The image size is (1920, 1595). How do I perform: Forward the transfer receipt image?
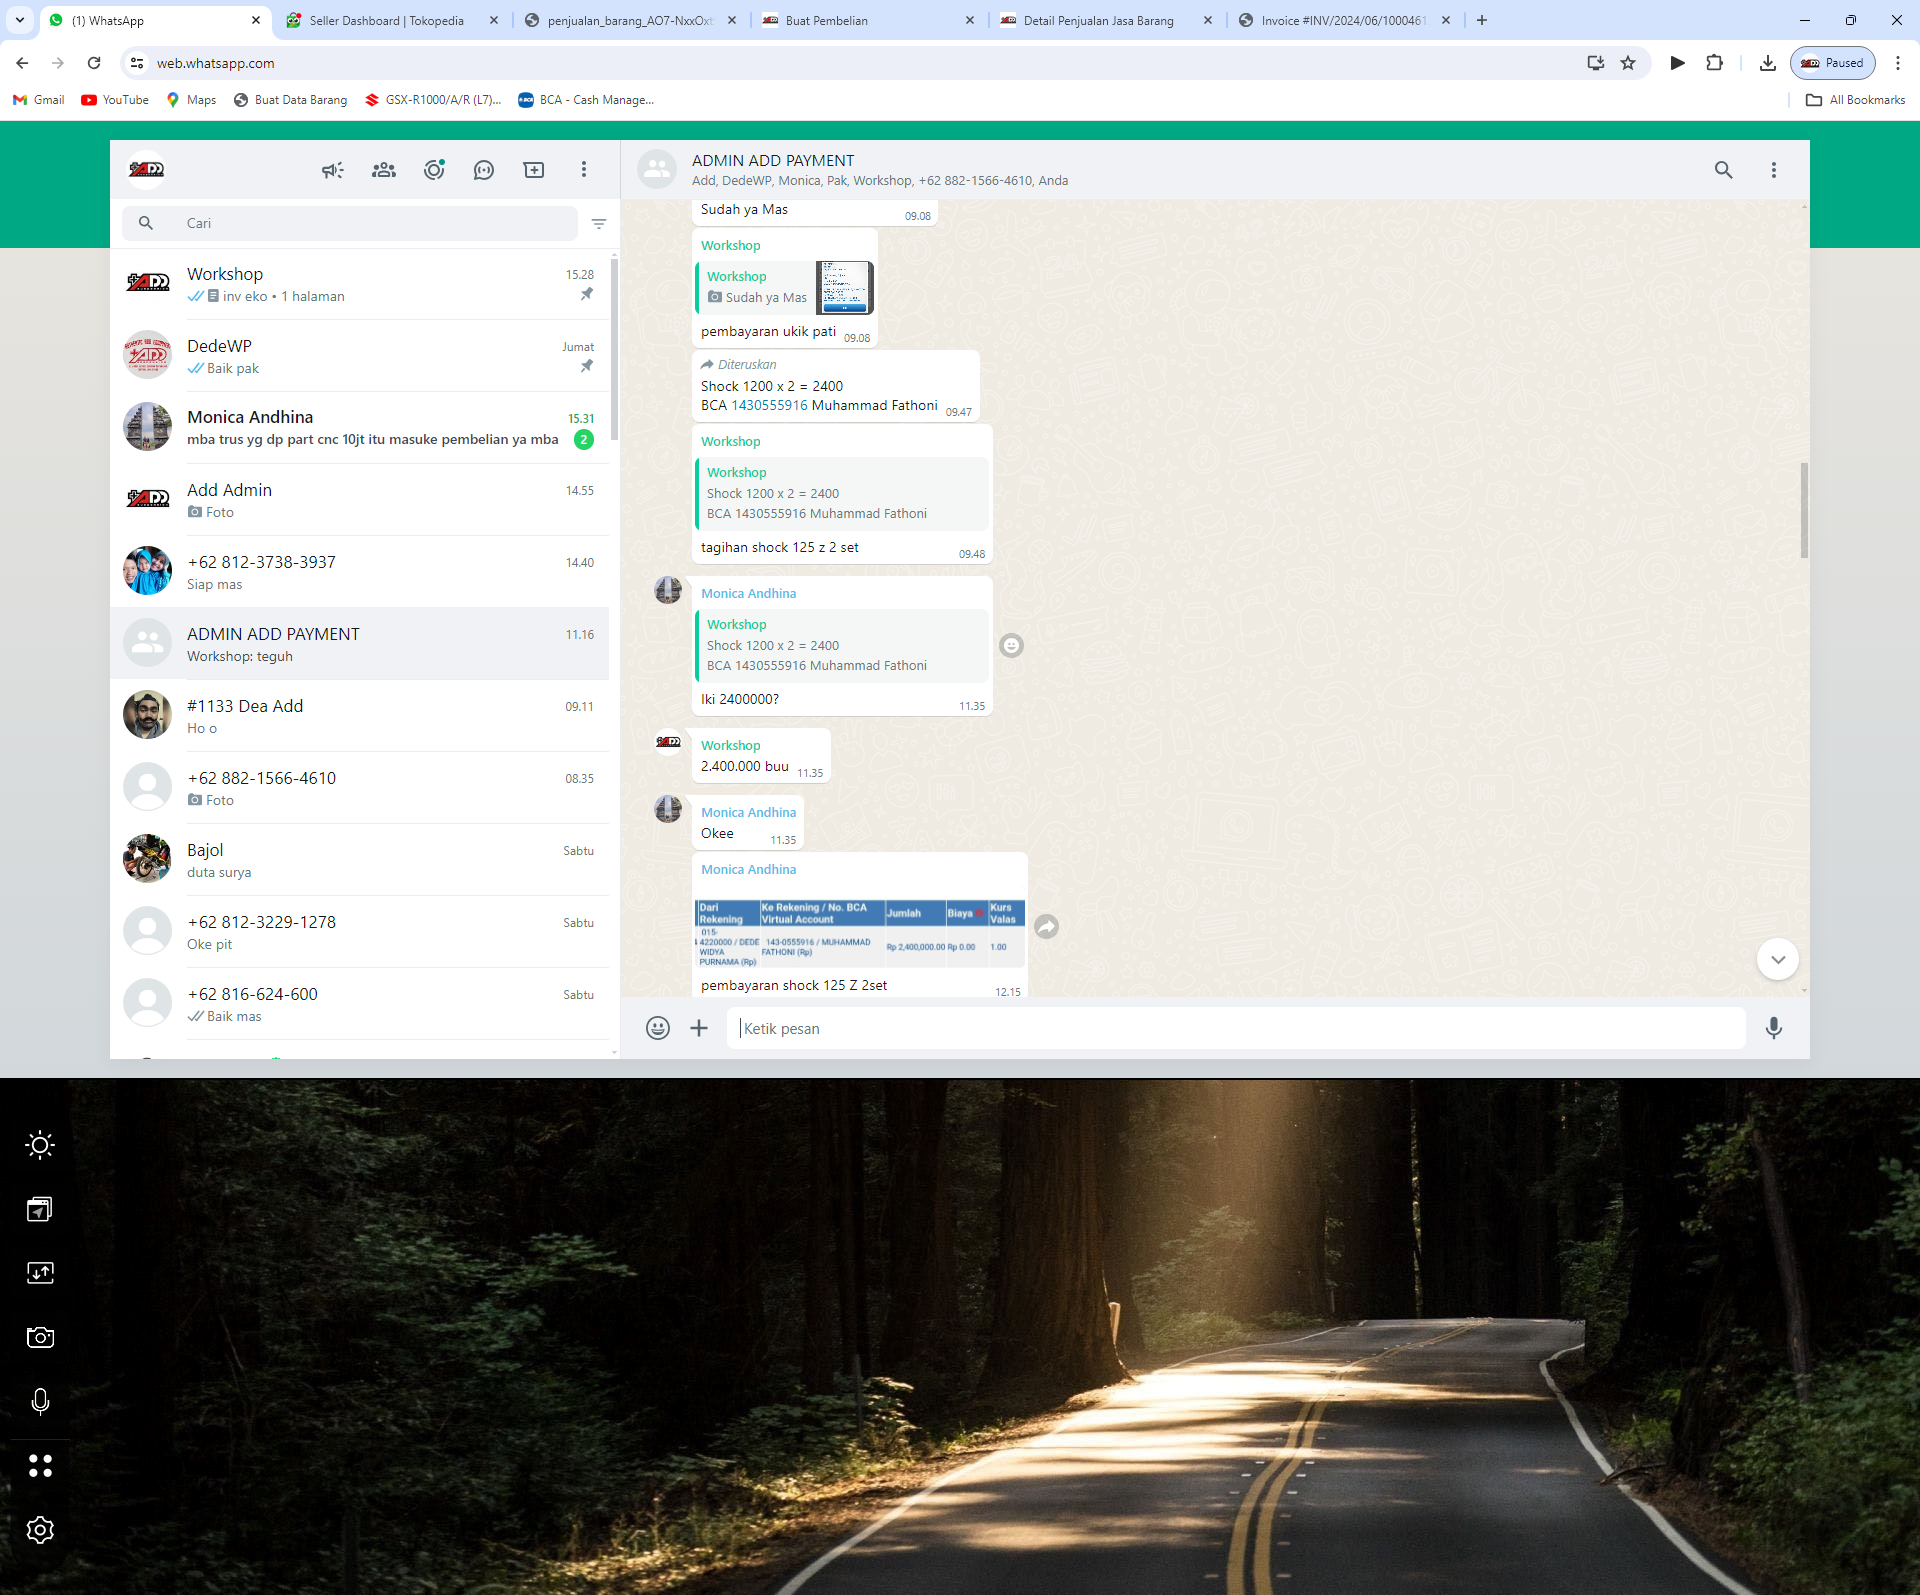[1046, 927]
